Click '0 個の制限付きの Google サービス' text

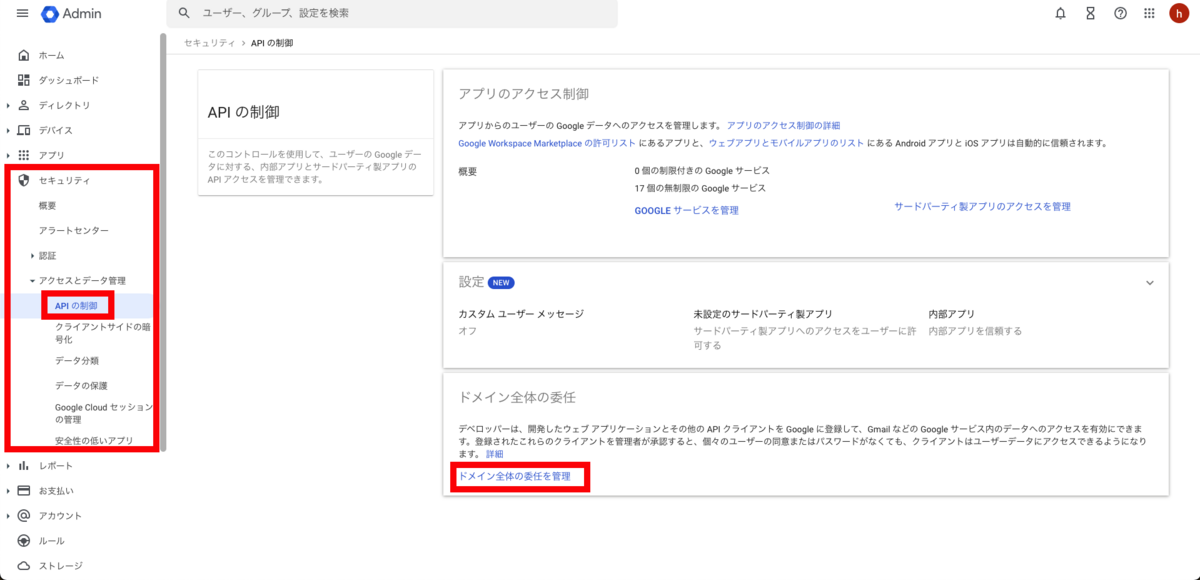702,171
